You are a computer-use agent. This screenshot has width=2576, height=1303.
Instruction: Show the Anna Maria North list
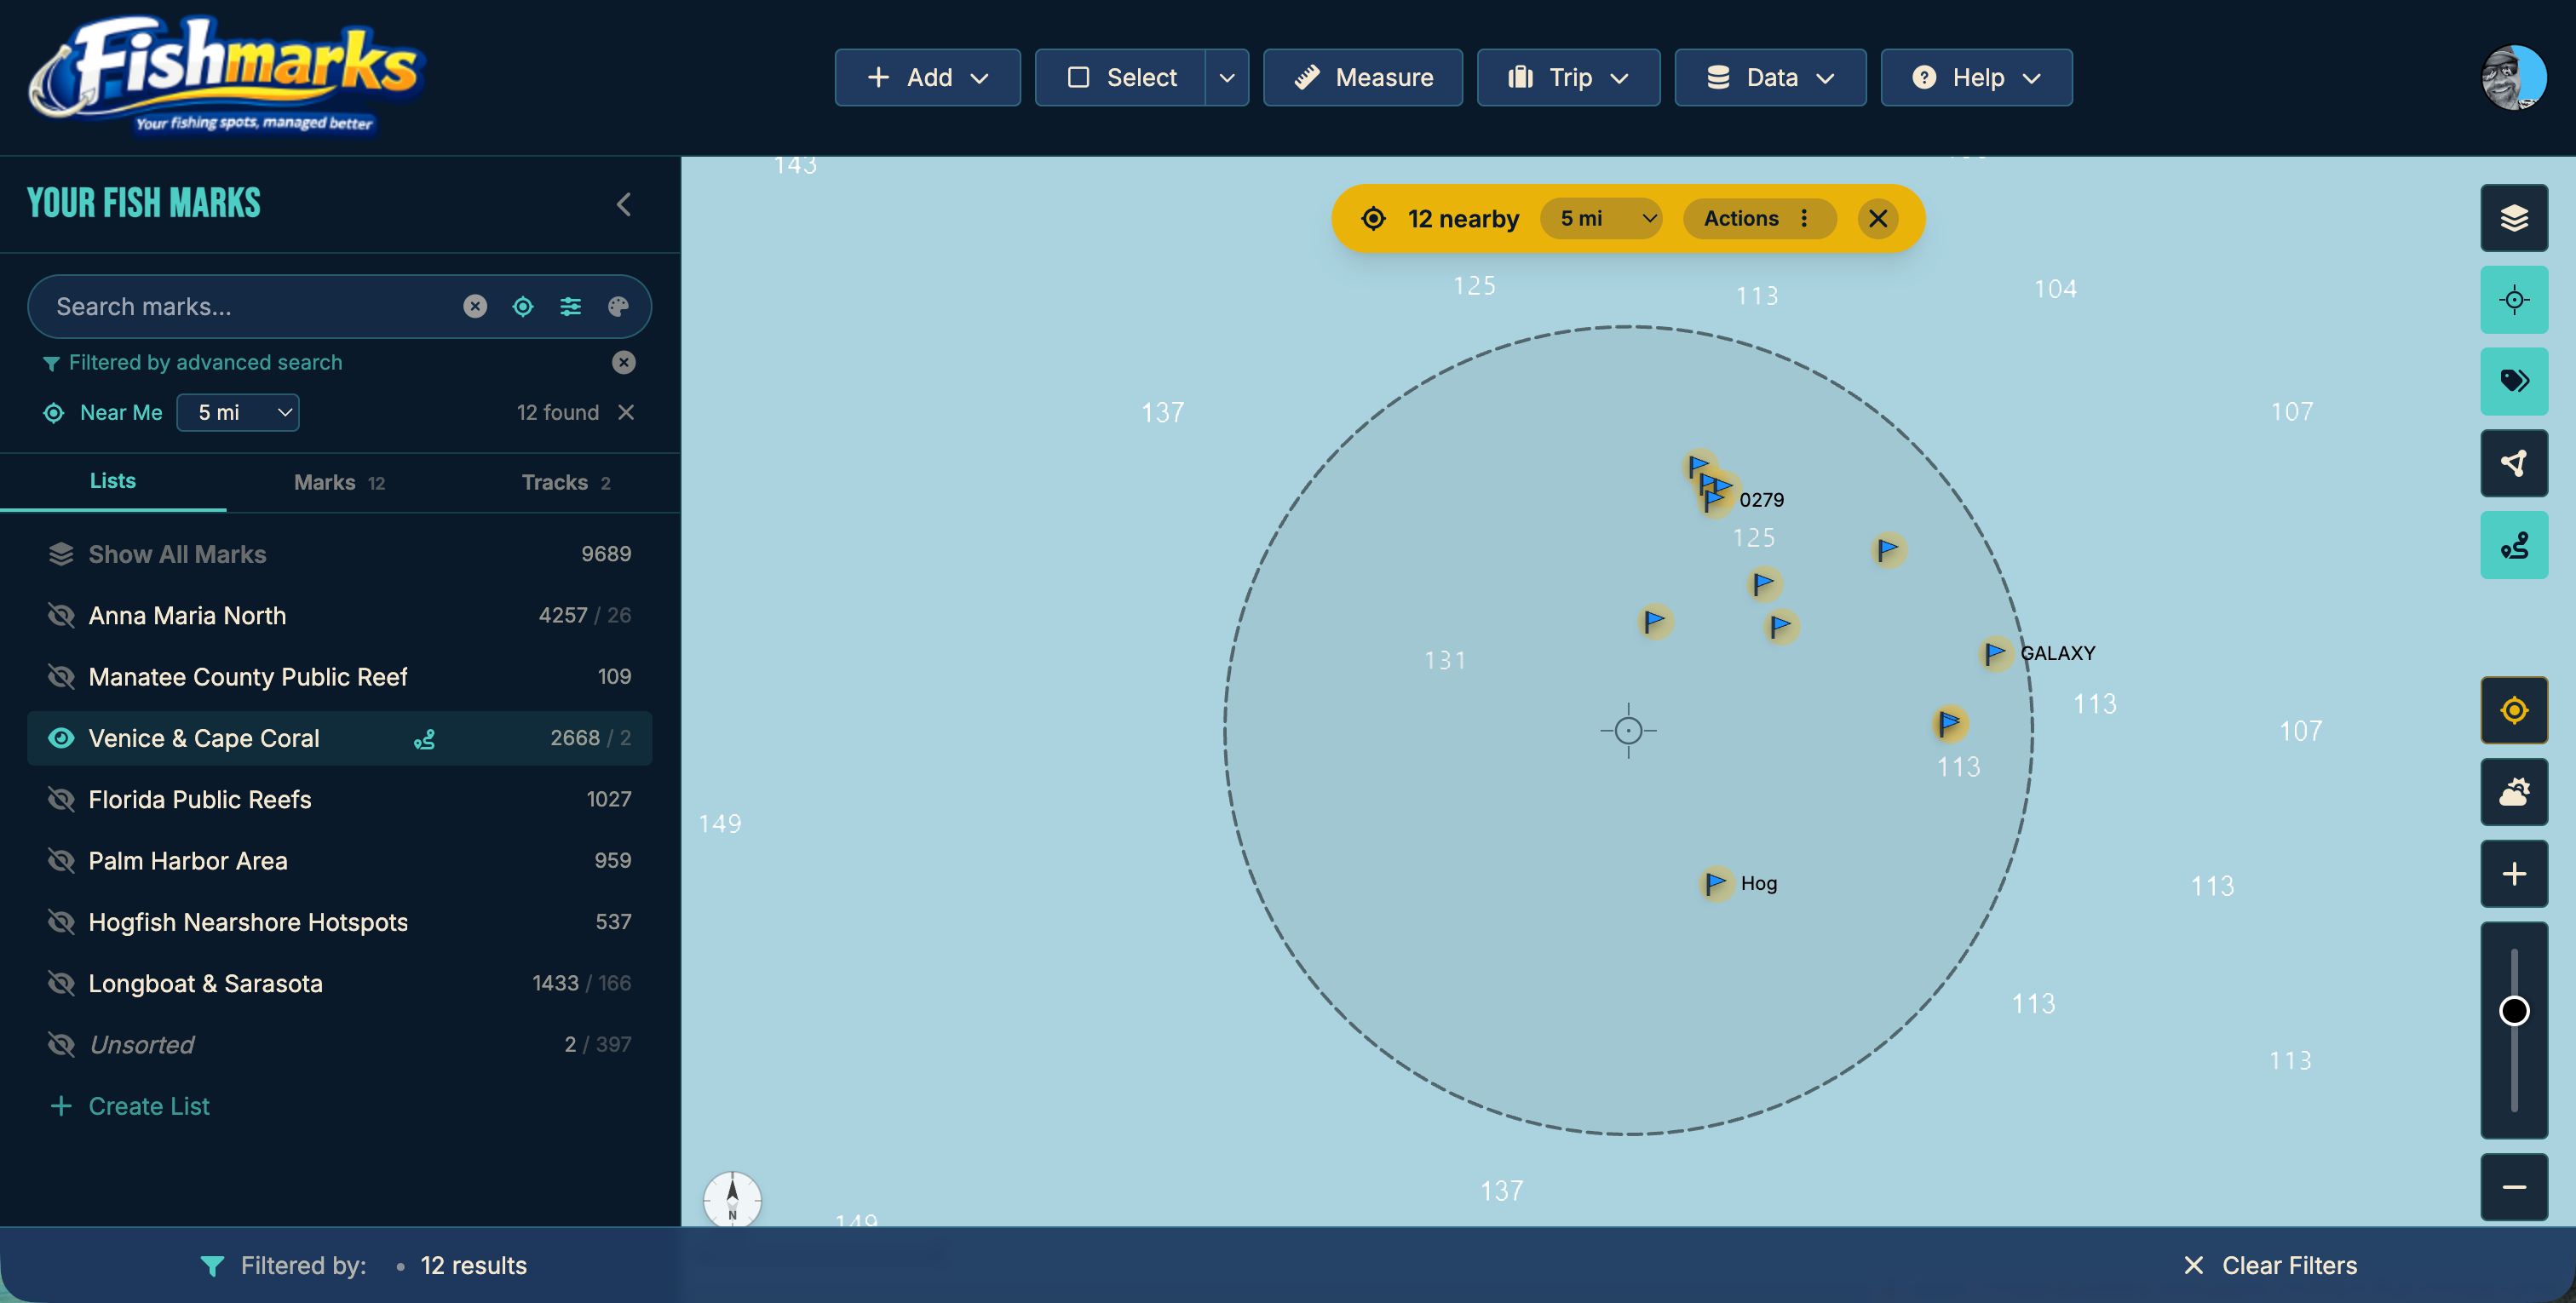point(61,615)
